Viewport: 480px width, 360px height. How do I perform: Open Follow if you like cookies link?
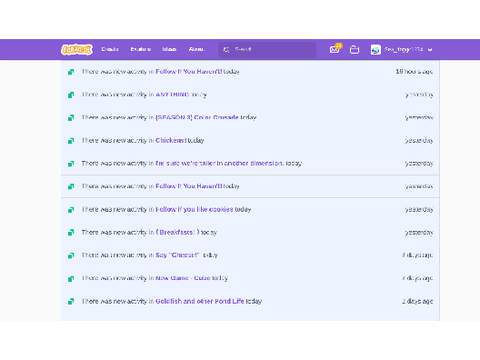point(194,209)
